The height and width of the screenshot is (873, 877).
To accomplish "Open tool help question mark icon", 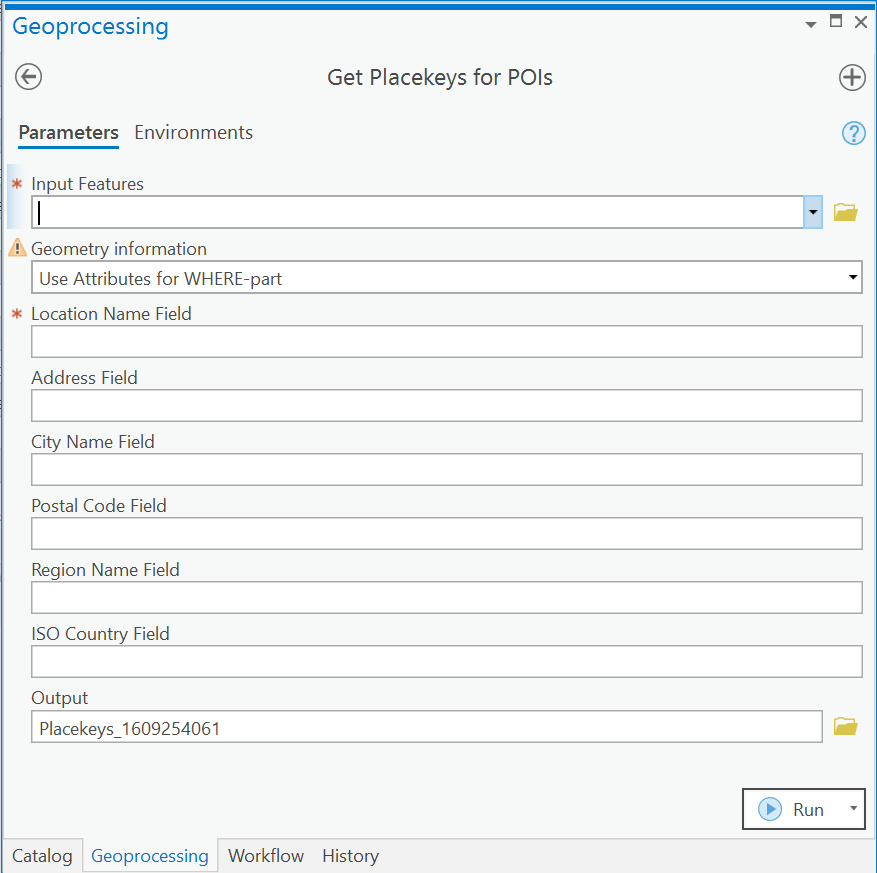I will [x=854, y=133].
